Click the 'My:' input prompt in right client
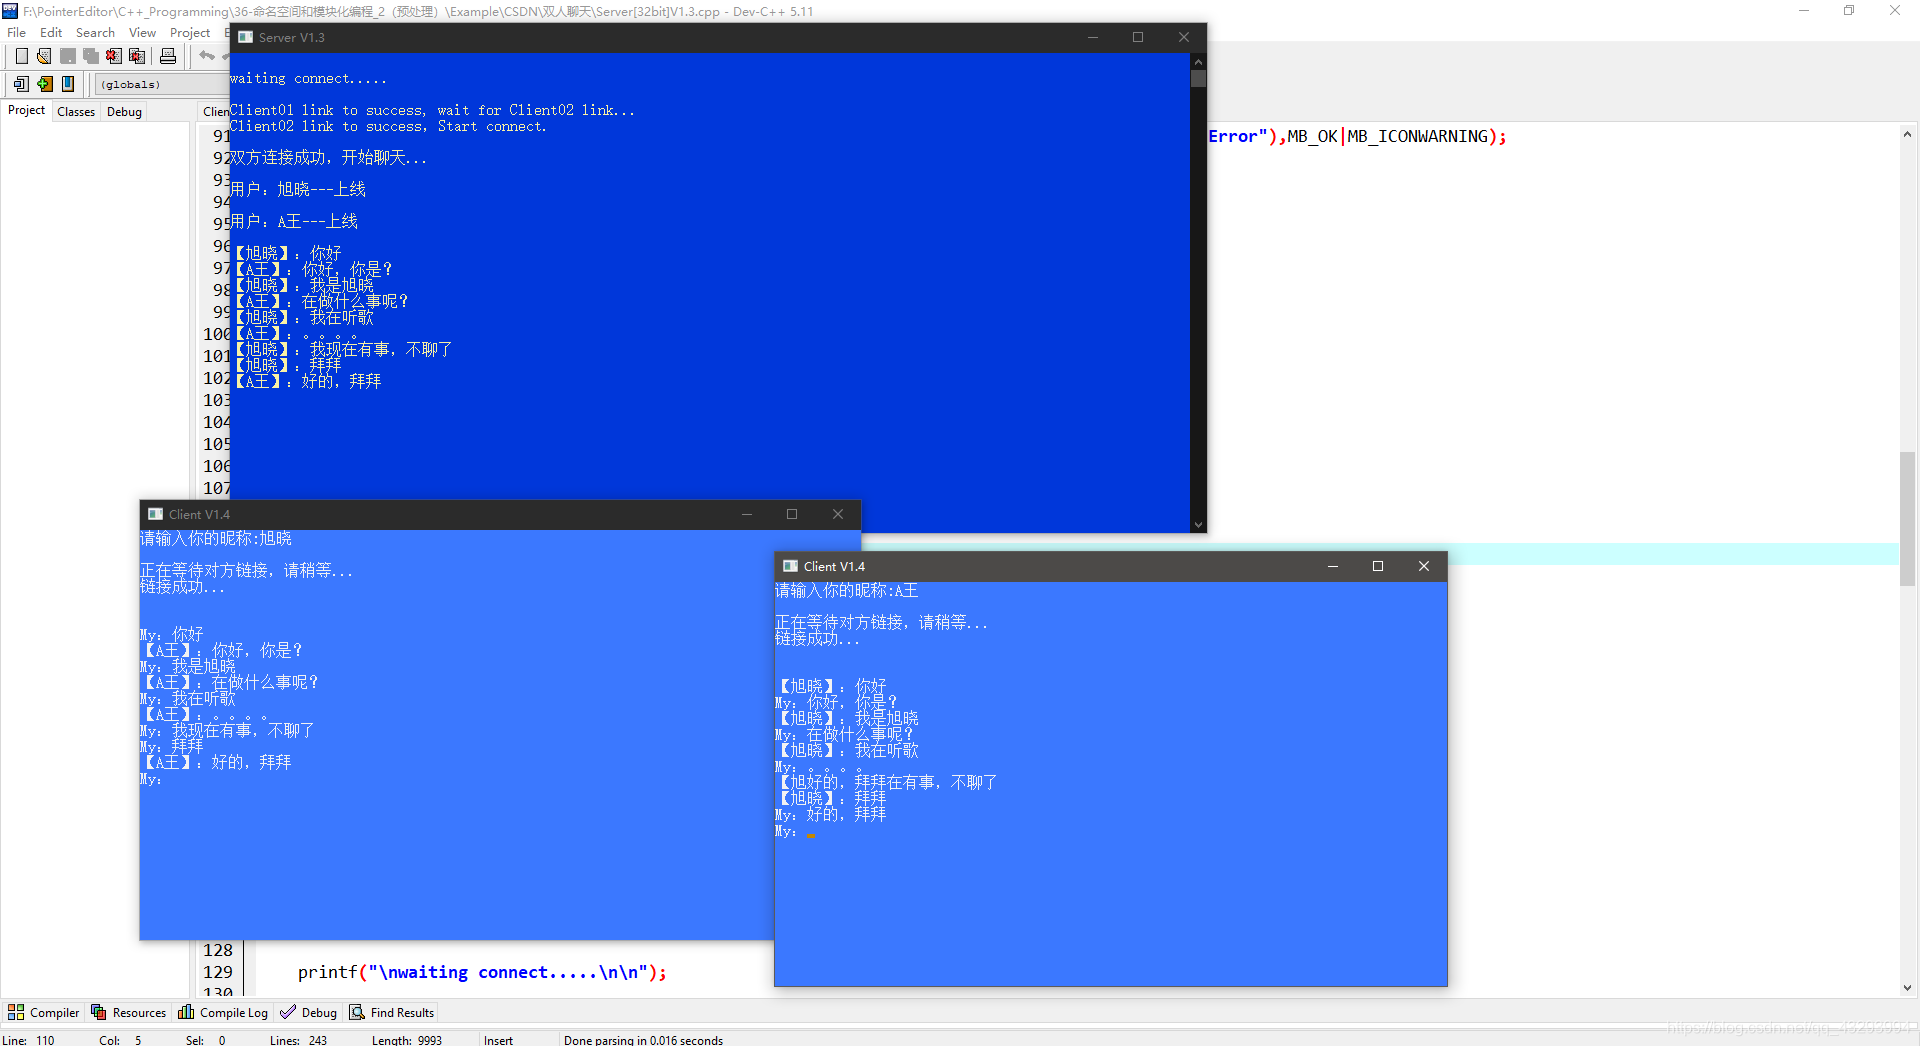 (x=786, y=831)
